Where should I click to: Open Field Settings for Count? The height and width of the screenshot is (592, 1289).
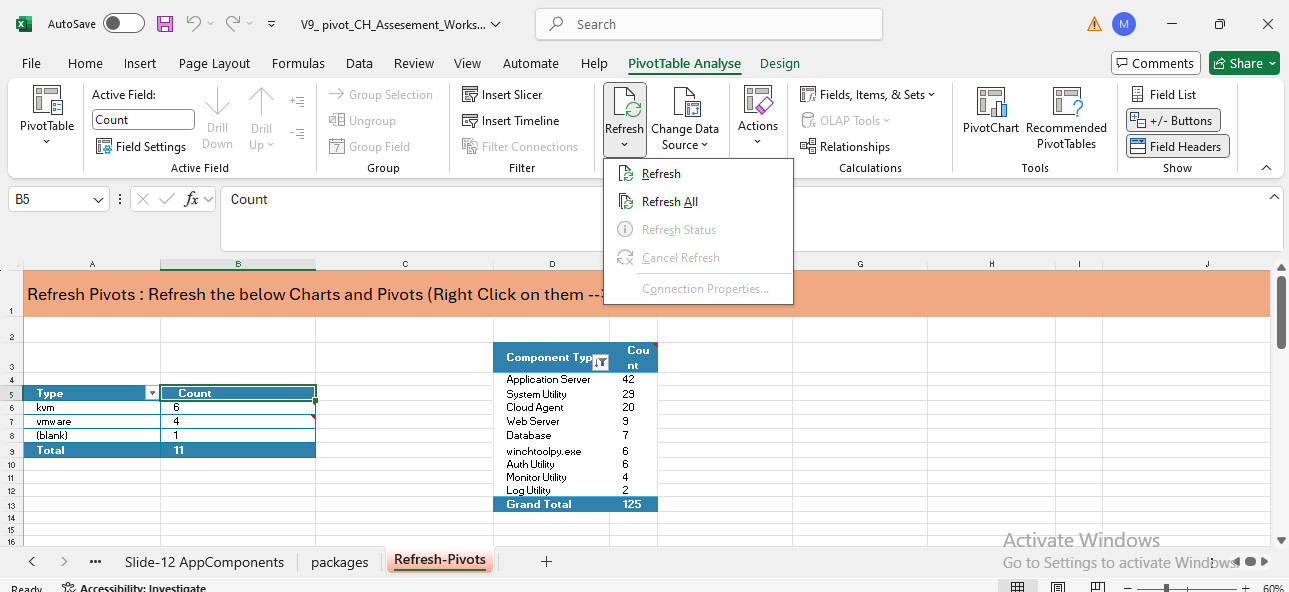pos(141,146)
